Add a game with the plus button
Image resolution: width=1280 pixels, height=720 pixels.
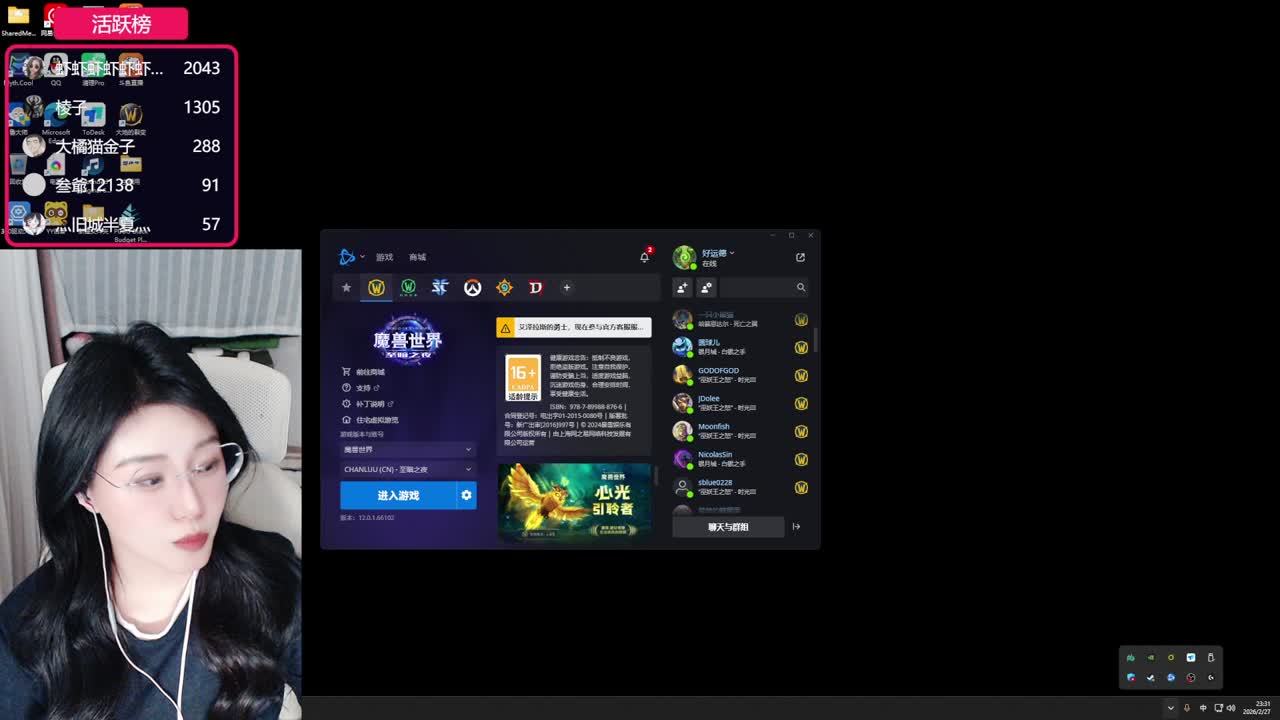click(566, 287)
